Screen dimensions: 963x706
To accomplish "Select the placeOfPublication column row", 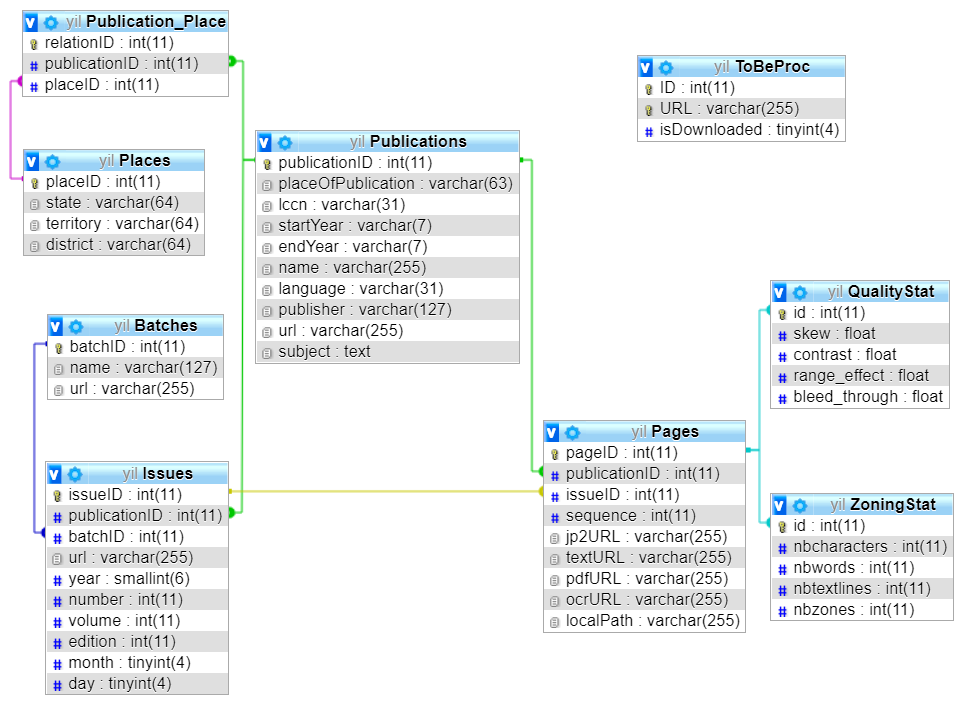I will 388,184.
